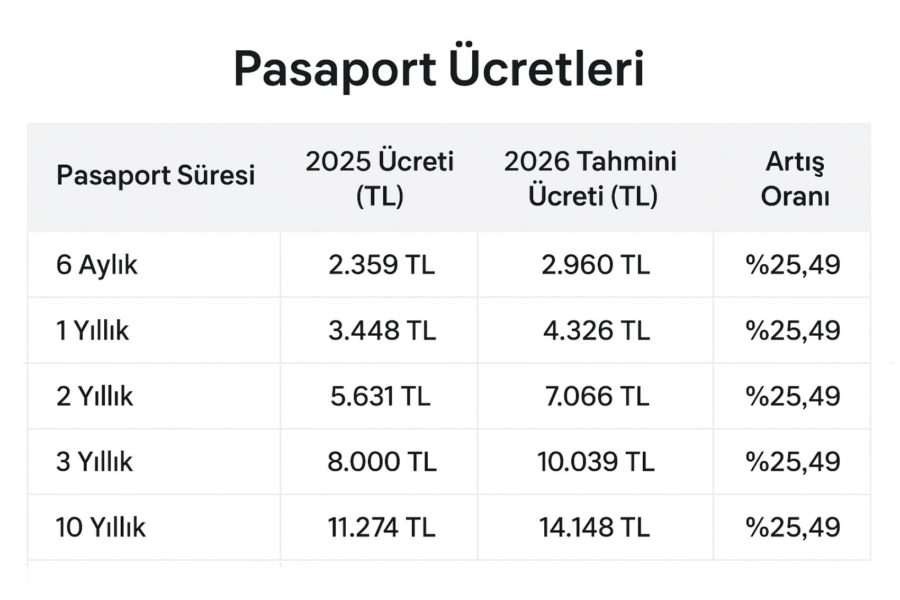Select the 3.448 TL price cell

[x=381, y=331]
